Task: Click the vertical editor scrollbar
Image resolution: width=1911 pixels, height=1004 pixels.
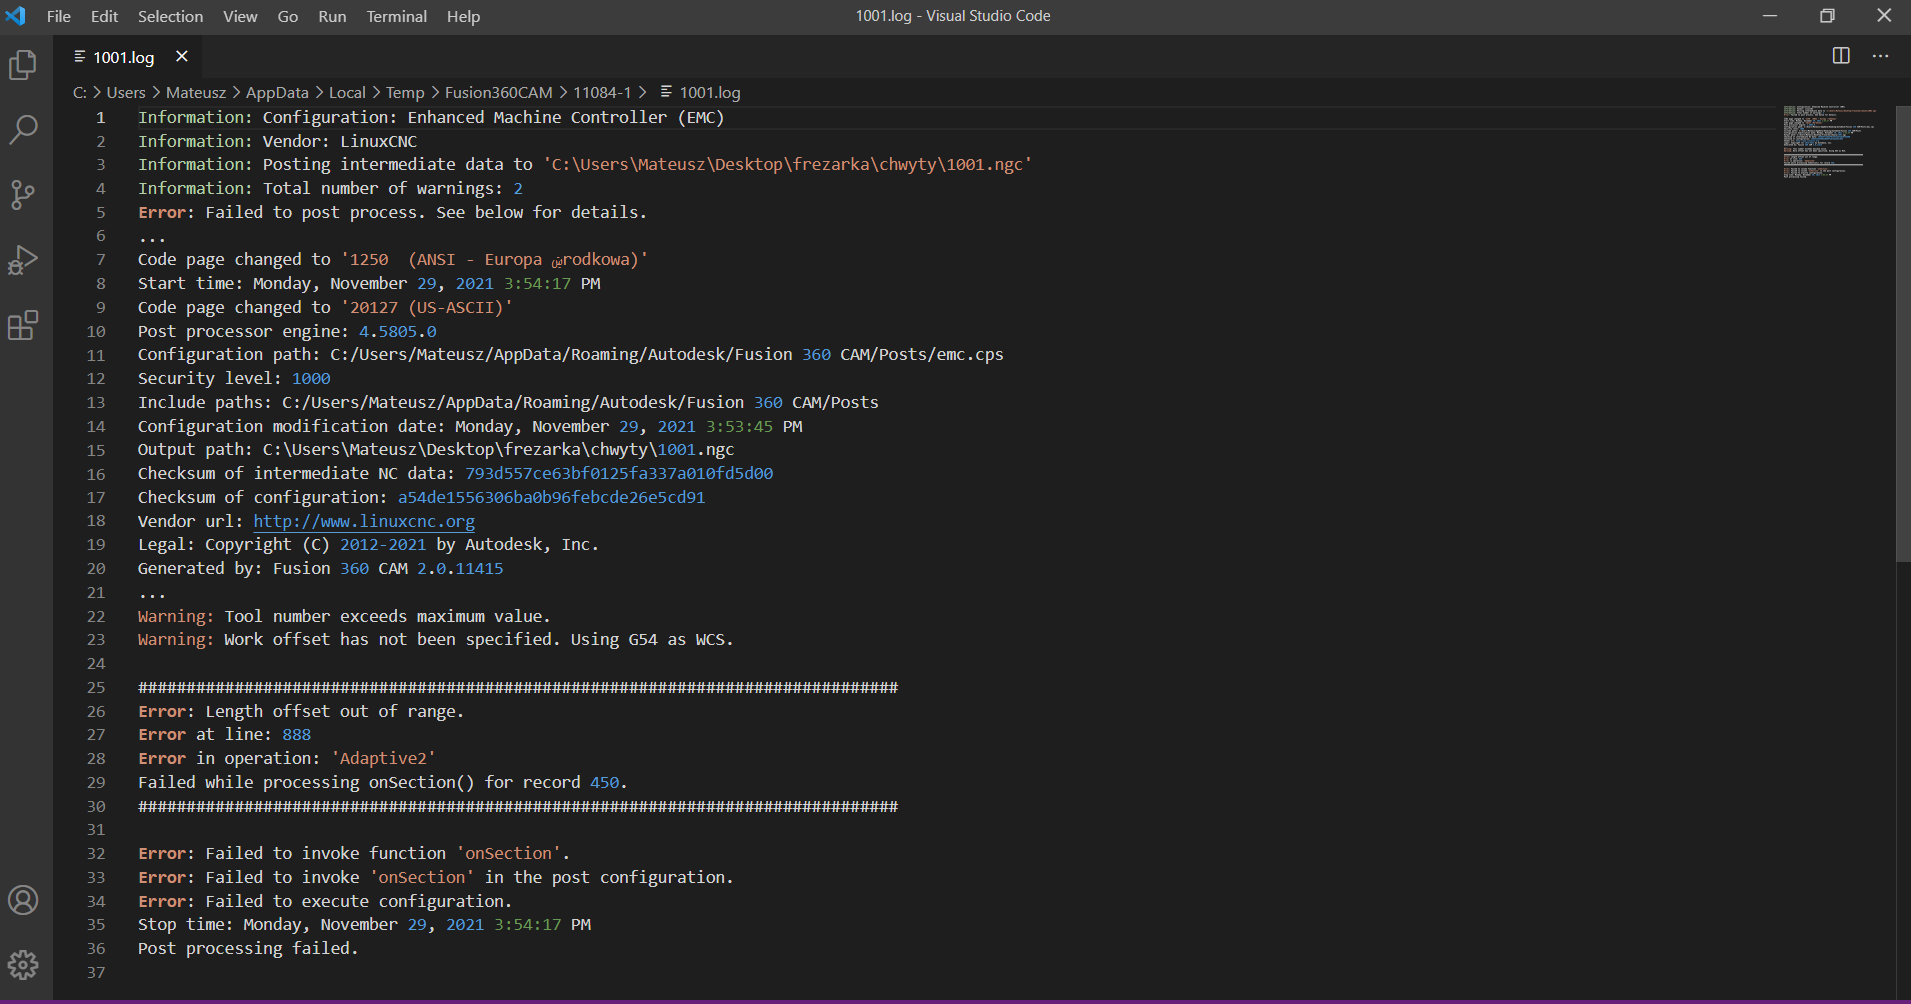Action: tap(1903, 332)
